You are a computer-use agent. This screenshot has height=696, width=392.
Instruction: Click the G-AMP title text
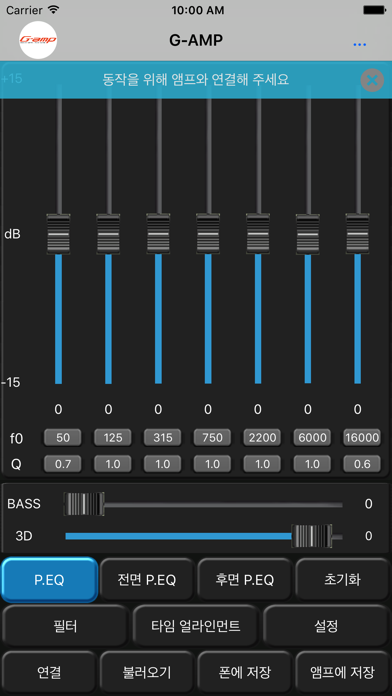click(x=196, y=40)
